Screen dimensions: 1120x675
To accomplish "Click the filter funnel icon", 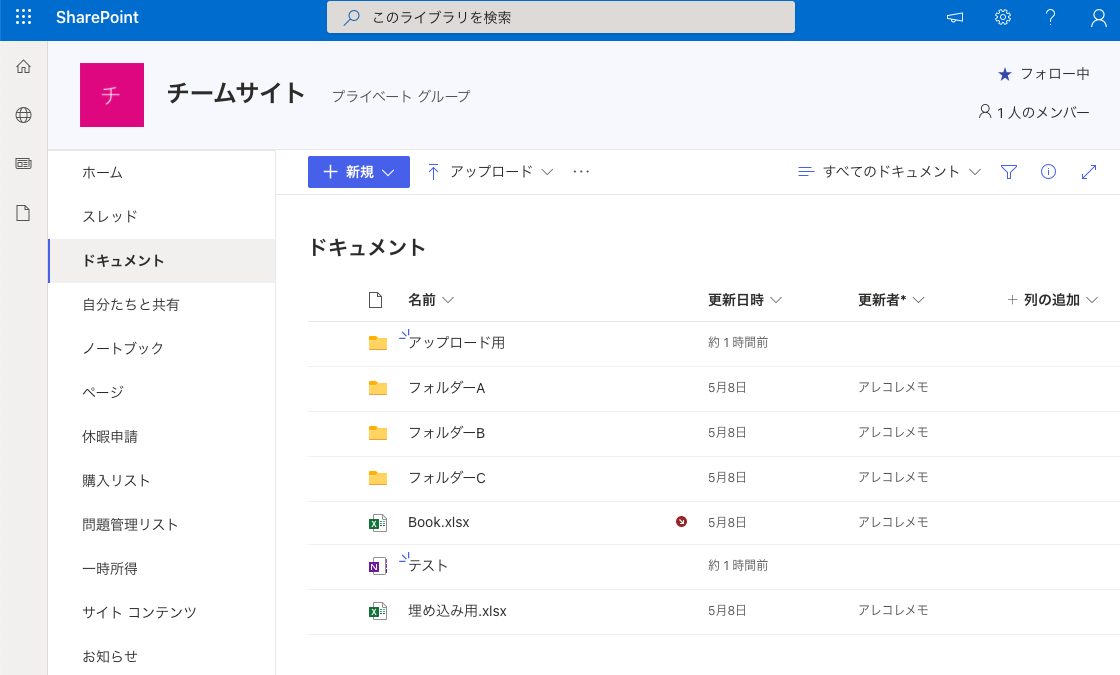I will pyautogui.click(x=1008, y=172).
